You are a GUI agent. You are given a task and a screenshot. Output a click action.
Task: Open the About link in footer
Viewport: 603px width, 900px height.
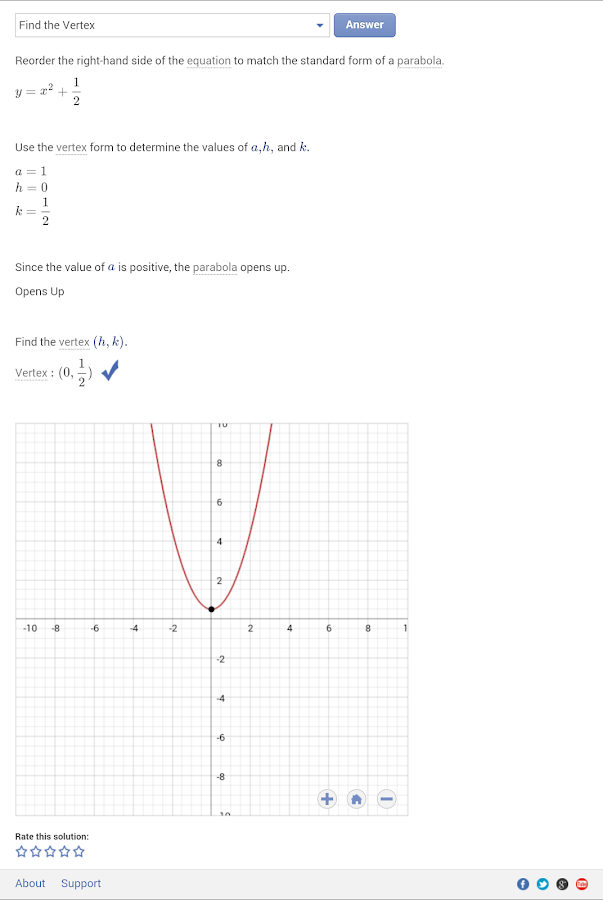click(30, 883)
